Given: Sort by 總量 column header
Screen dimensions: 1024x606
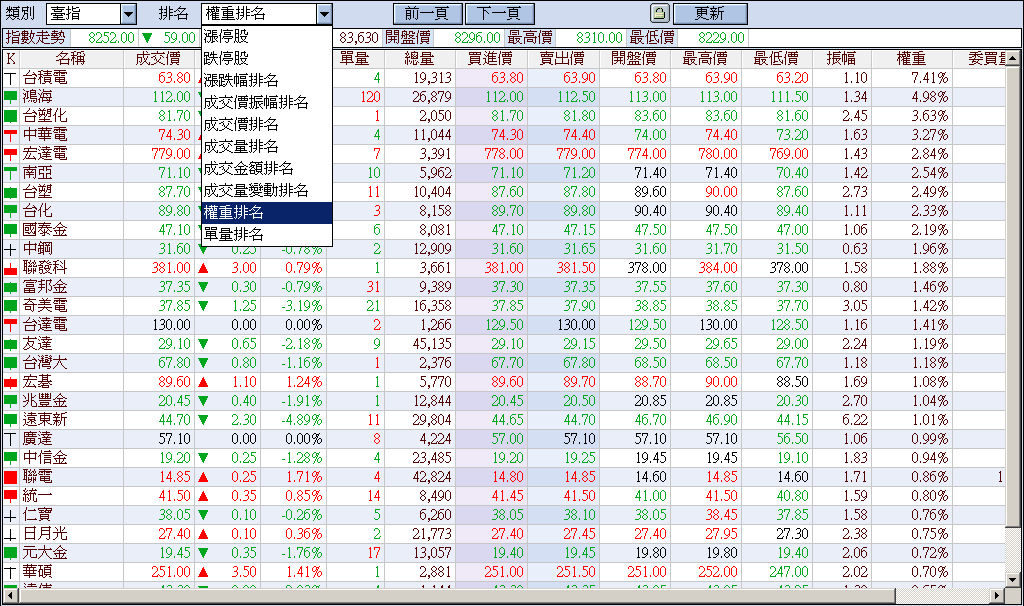Looking at the screenshot, I should click(420, 59).
